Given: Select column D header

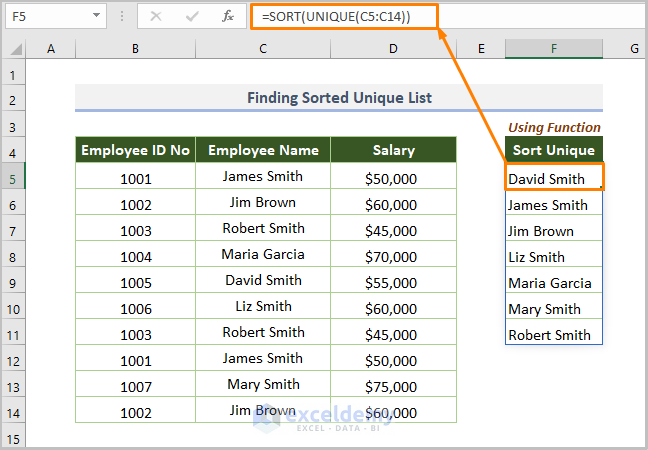Looking at the screenshot, I should point(393,49).
